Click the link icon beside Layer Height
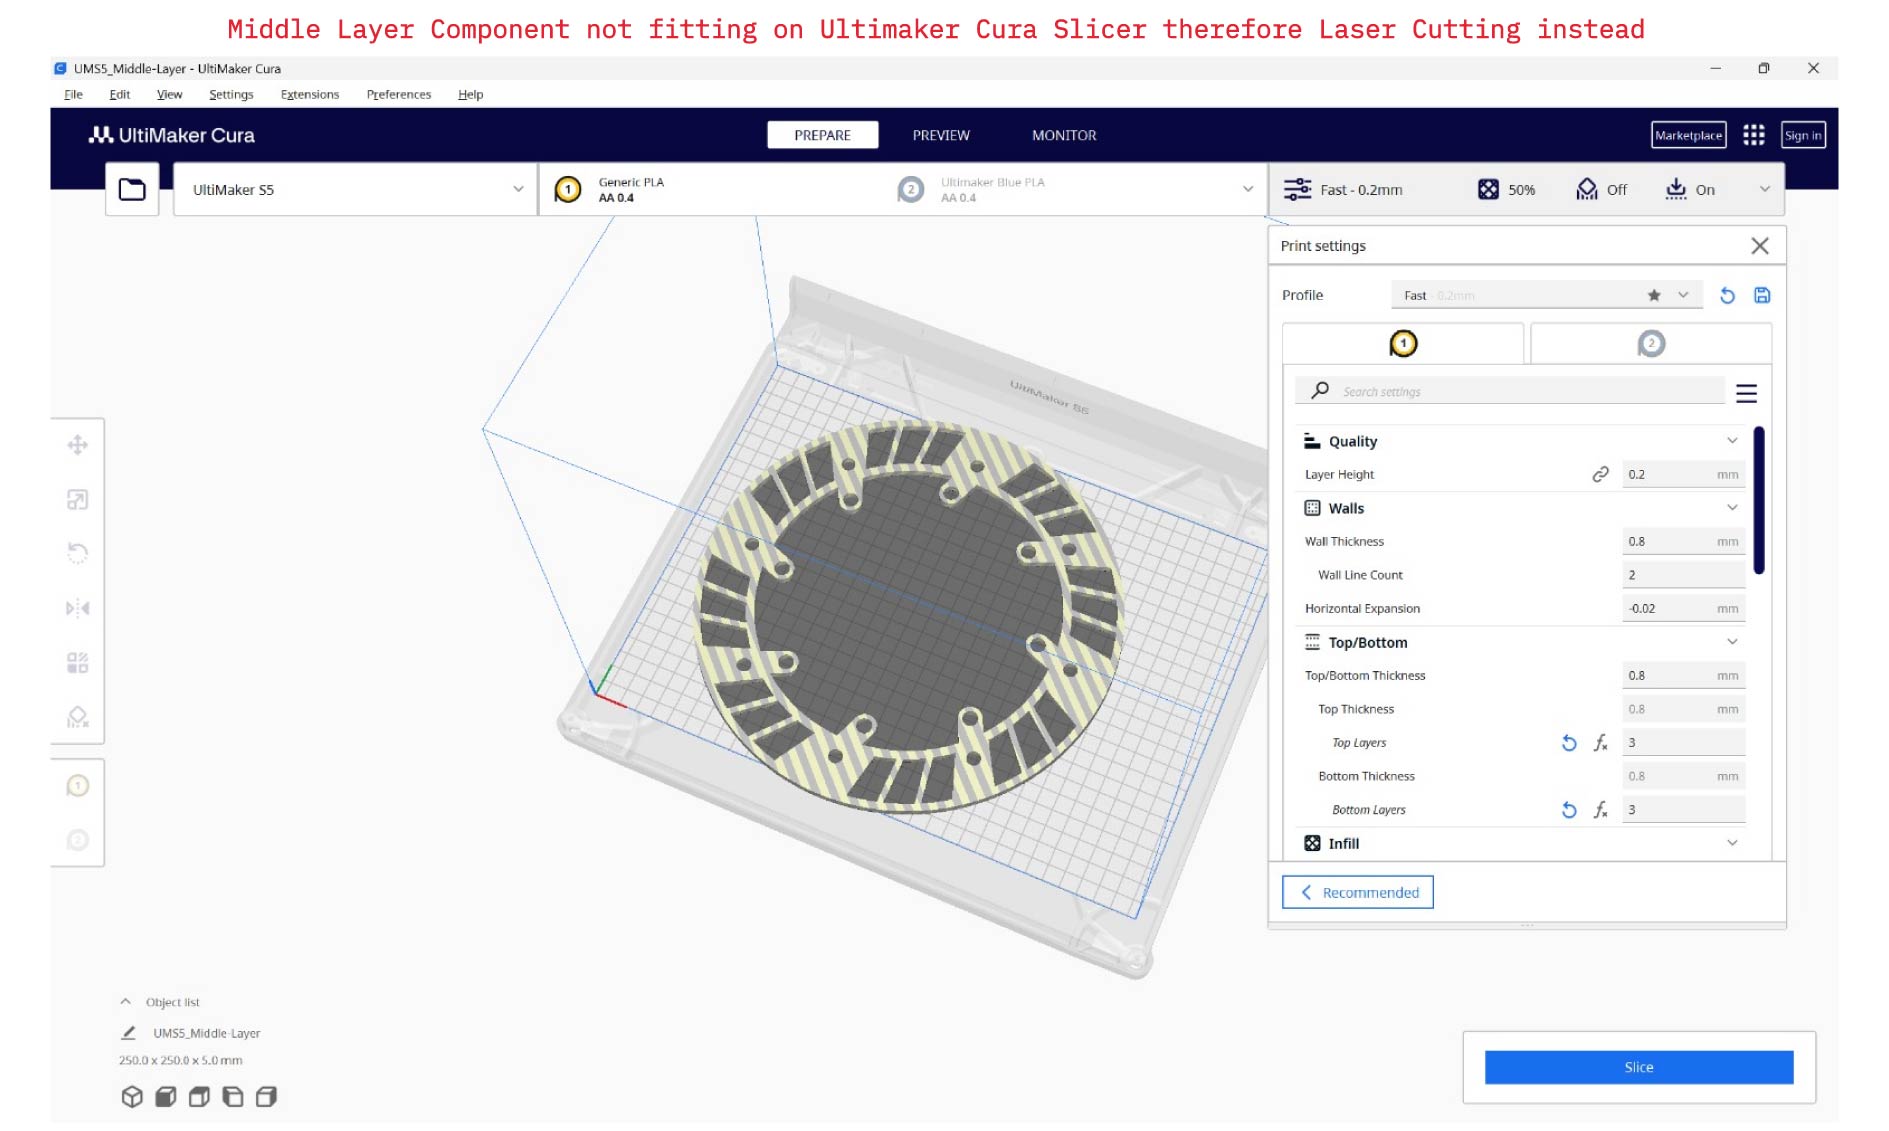 (1600, 474)
